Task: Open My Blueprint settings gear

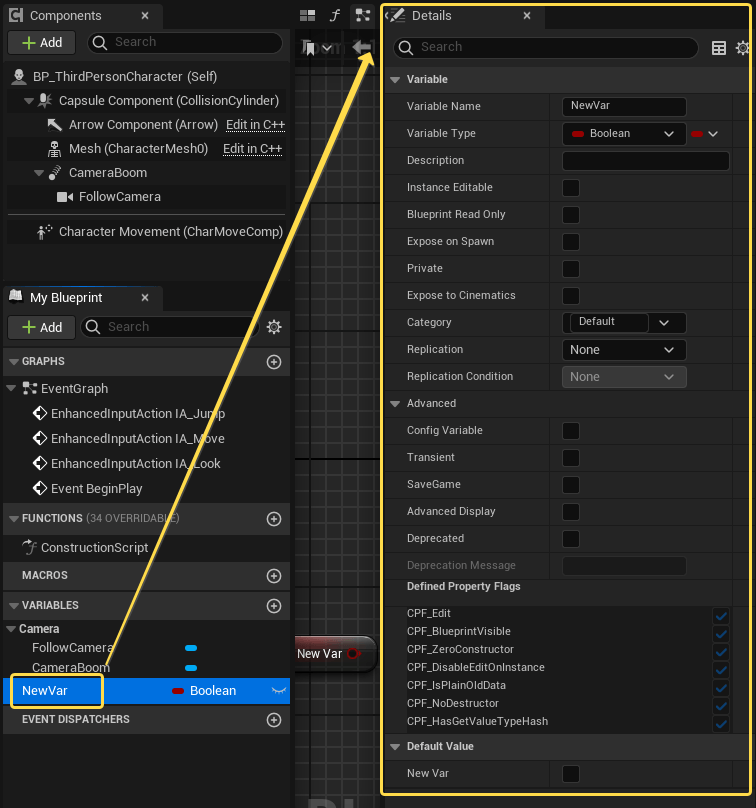Action: 274,327
